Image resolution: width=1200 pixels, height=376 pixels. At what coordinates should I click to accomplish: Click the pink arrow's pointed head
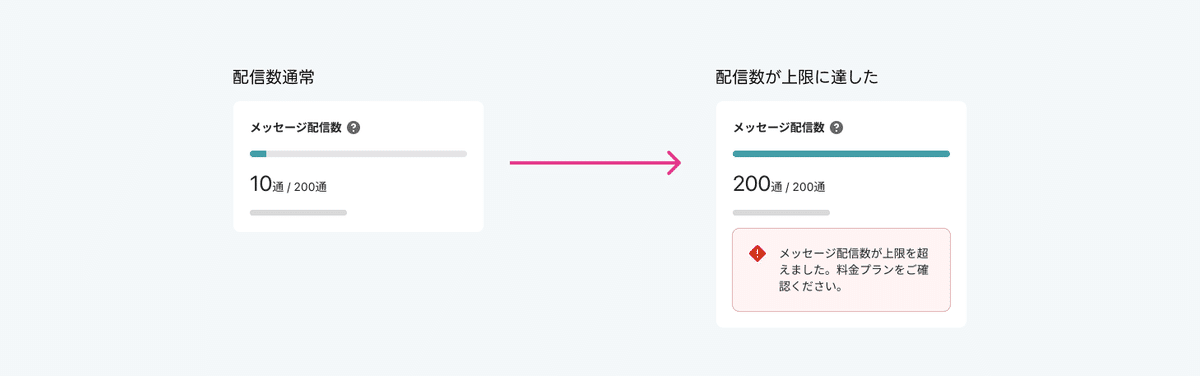pyautogui.click(x=674, y=162)
